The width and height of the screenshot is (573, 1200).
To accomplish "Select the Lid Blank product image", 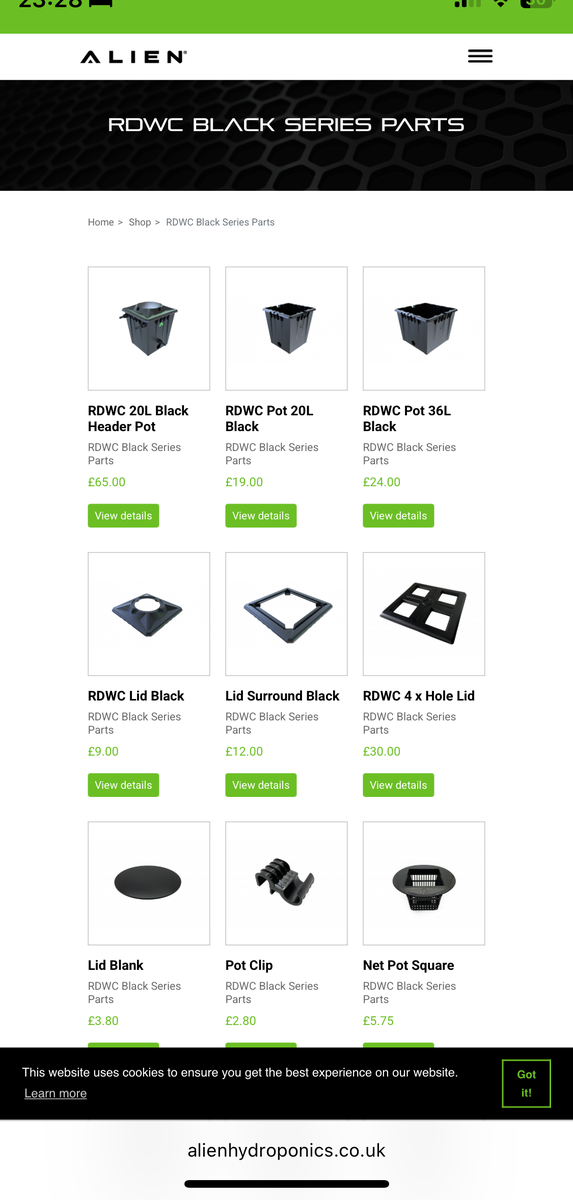I will pyautogui.click(x=149, y=883).
